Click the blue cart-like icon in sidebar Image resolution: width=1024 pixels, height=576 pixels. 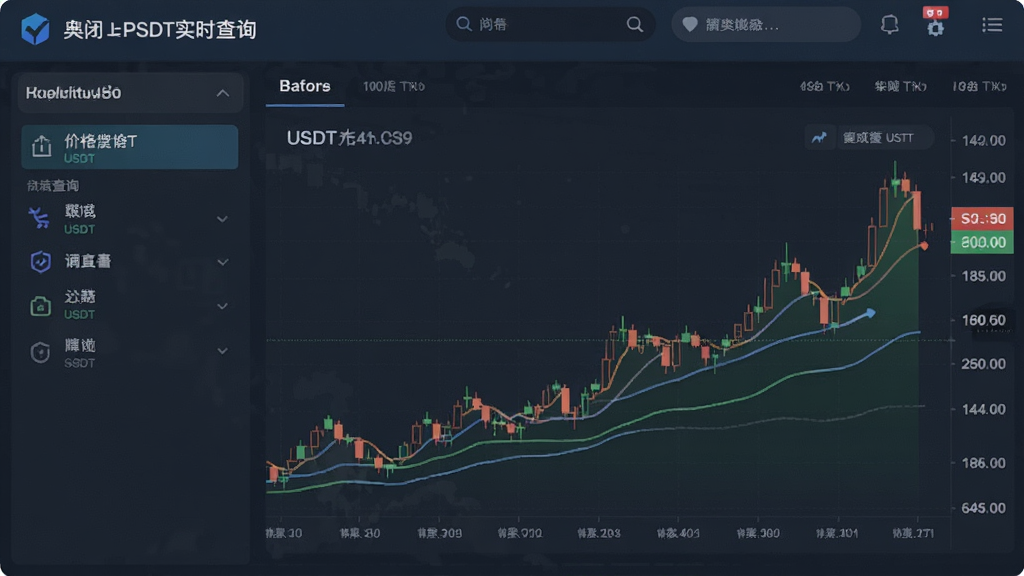coord(39,217)
